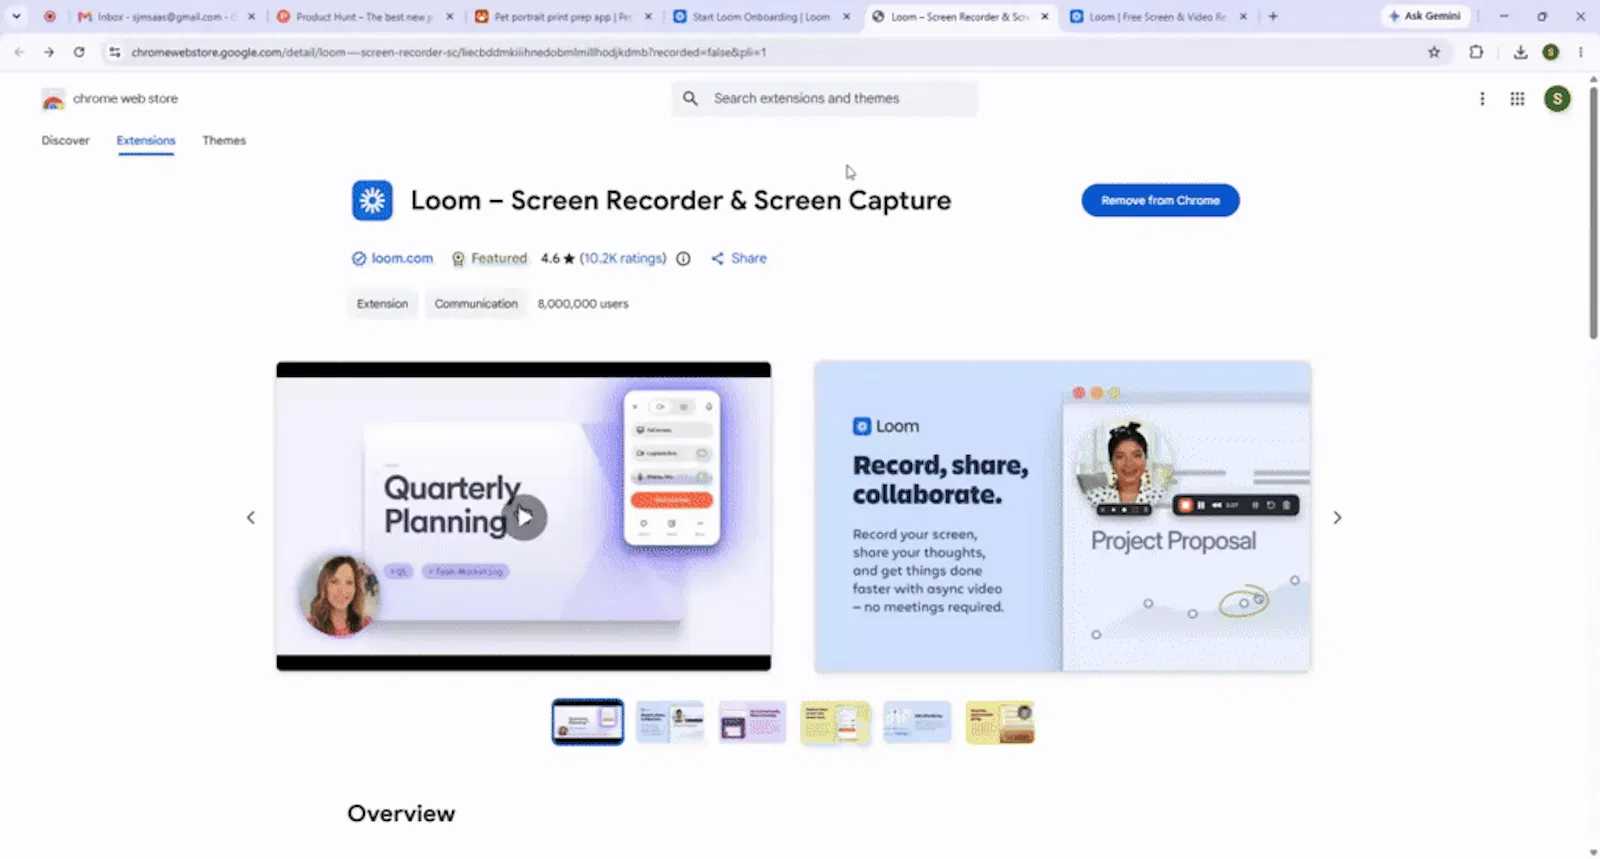1600x859 pixels.
Task: Go forward in browser history
Action: [x=48, y=52]
